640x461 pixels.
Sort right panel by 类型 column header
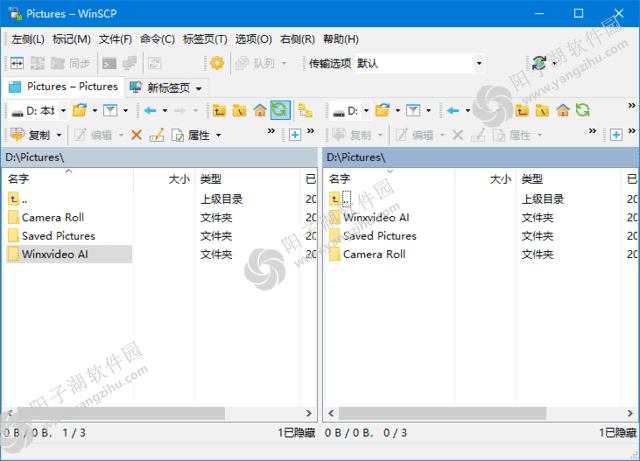pyautogui.click(x=569, y=179)
